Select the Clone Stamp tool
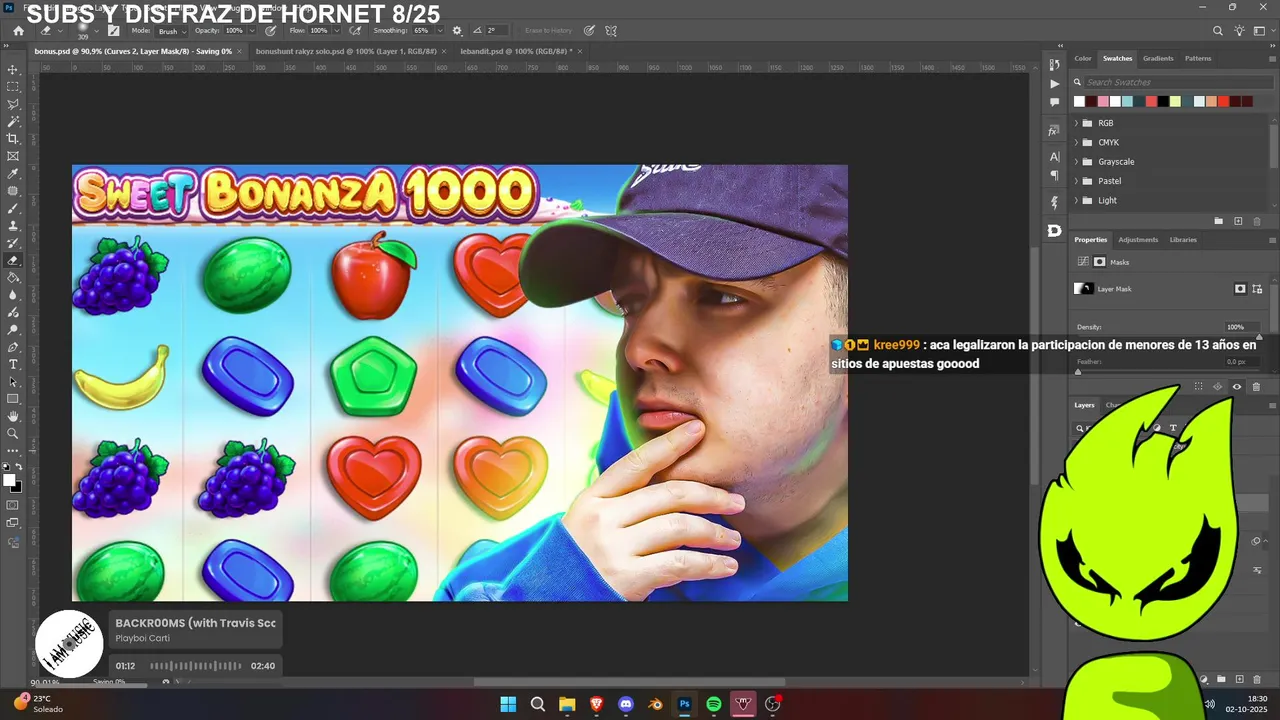 13,226
